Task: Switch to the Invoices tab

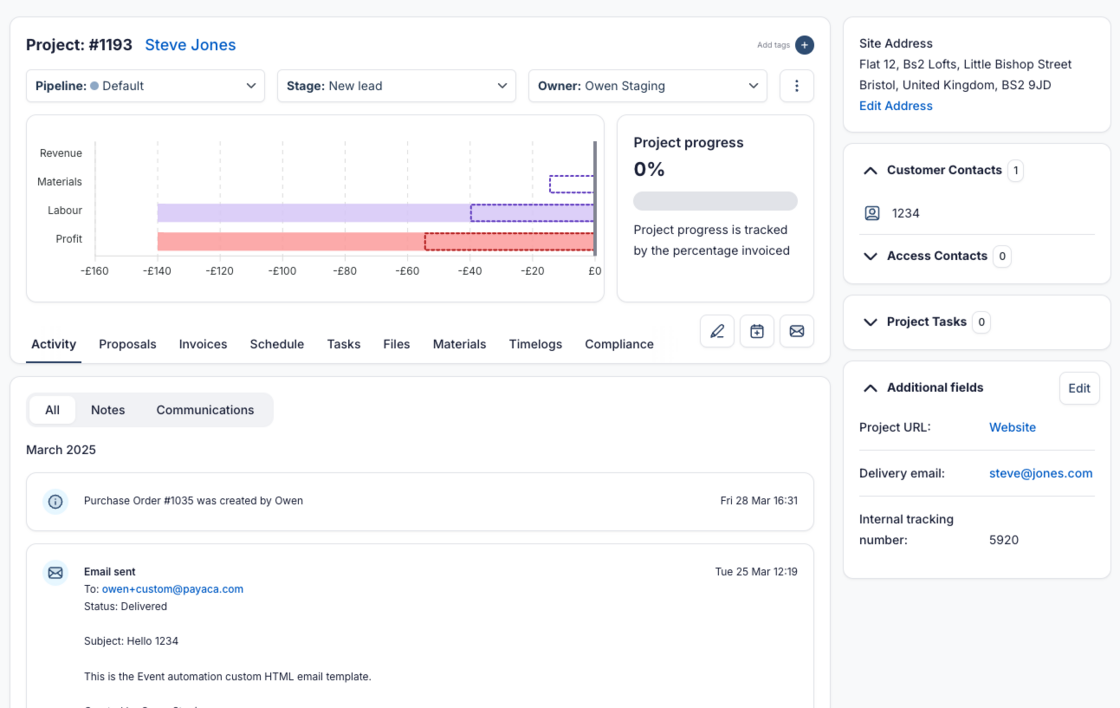Action: click(203, 344)
